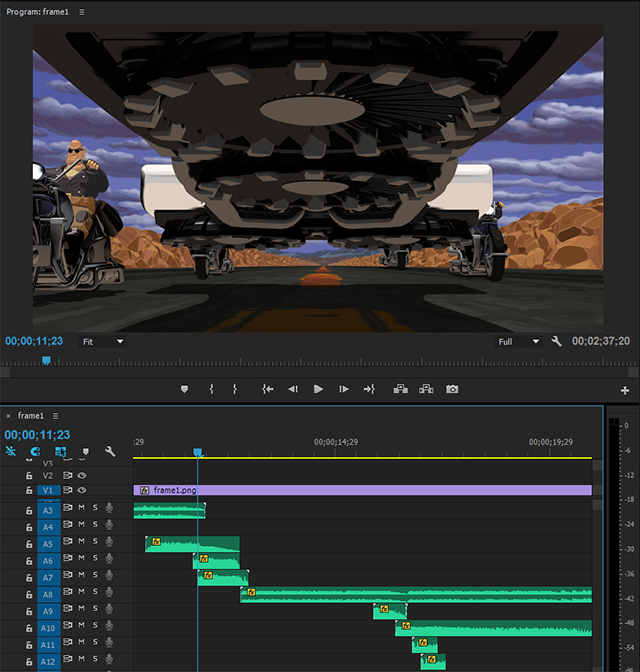The width and height of the screenshot is (640, 672).
Task: Click the timeline timecode 00;00;11;23
Action: tap(37, 435)
